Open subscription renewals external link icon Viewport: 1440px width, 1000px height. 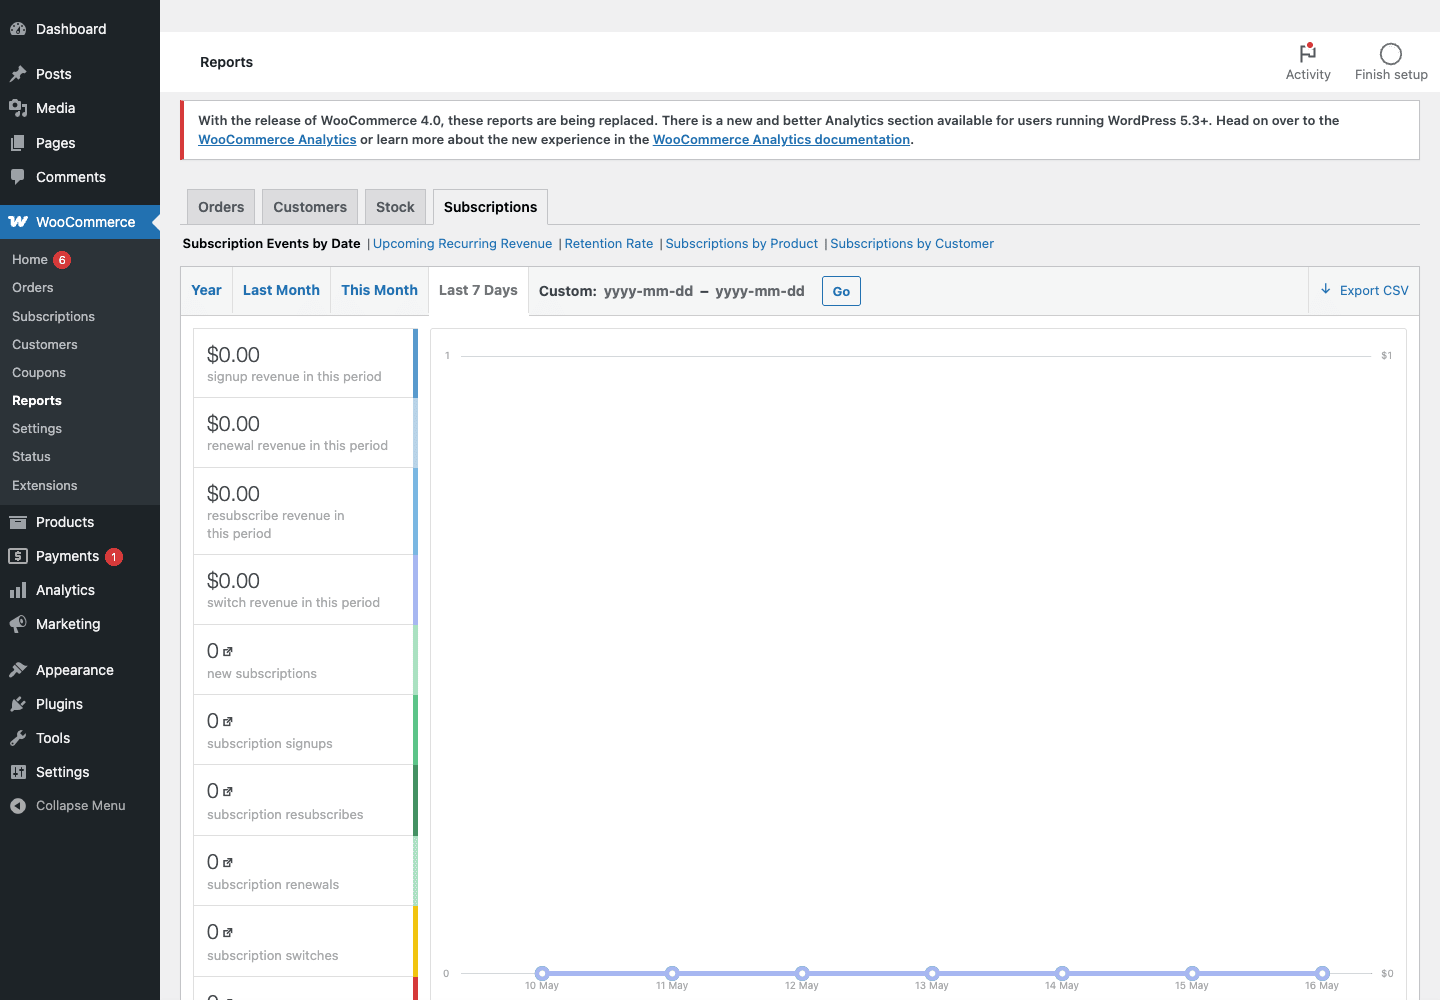click(x=228, y=863)
